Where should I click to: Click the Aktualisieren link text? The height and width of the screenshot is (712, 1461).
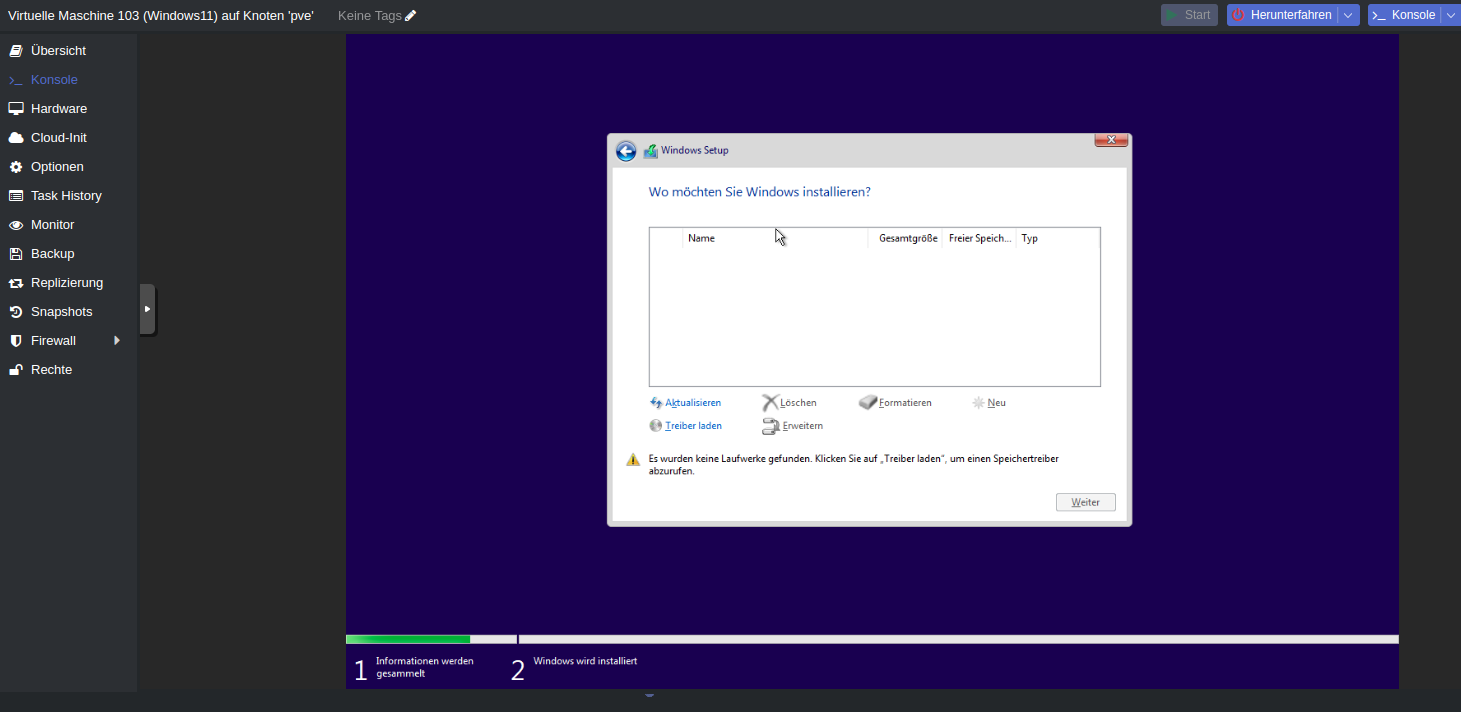click(x=693, y=403)
